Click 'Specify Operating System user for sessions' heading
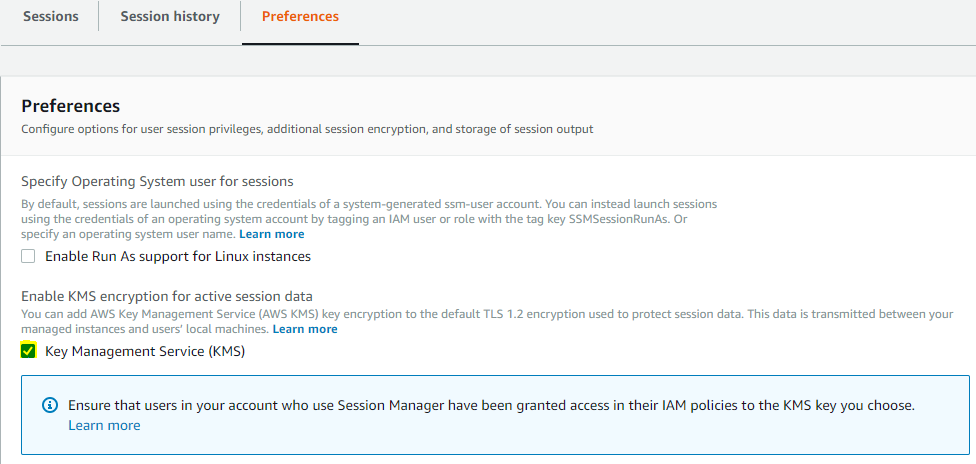 point(157,182)
